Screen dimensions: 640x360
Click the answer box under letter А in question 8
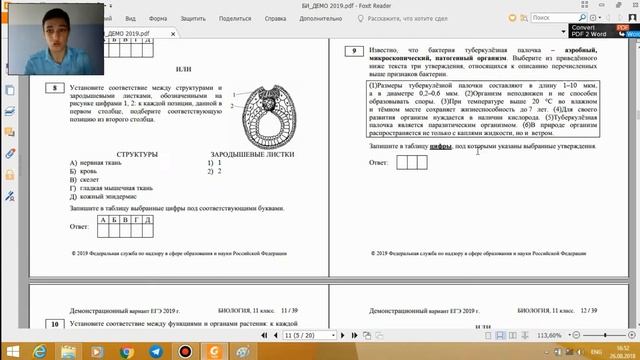click(x=103, y=231)
